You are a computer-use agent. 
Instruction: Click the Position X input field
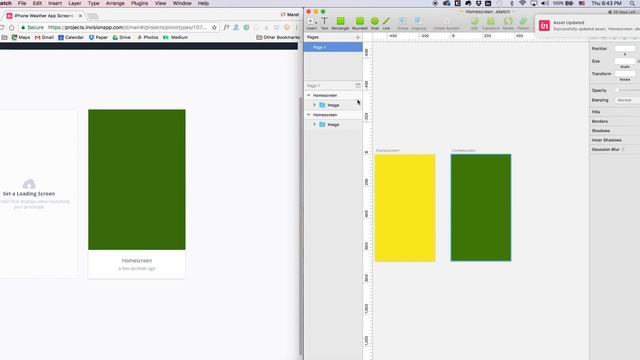[x=625, y=49]
